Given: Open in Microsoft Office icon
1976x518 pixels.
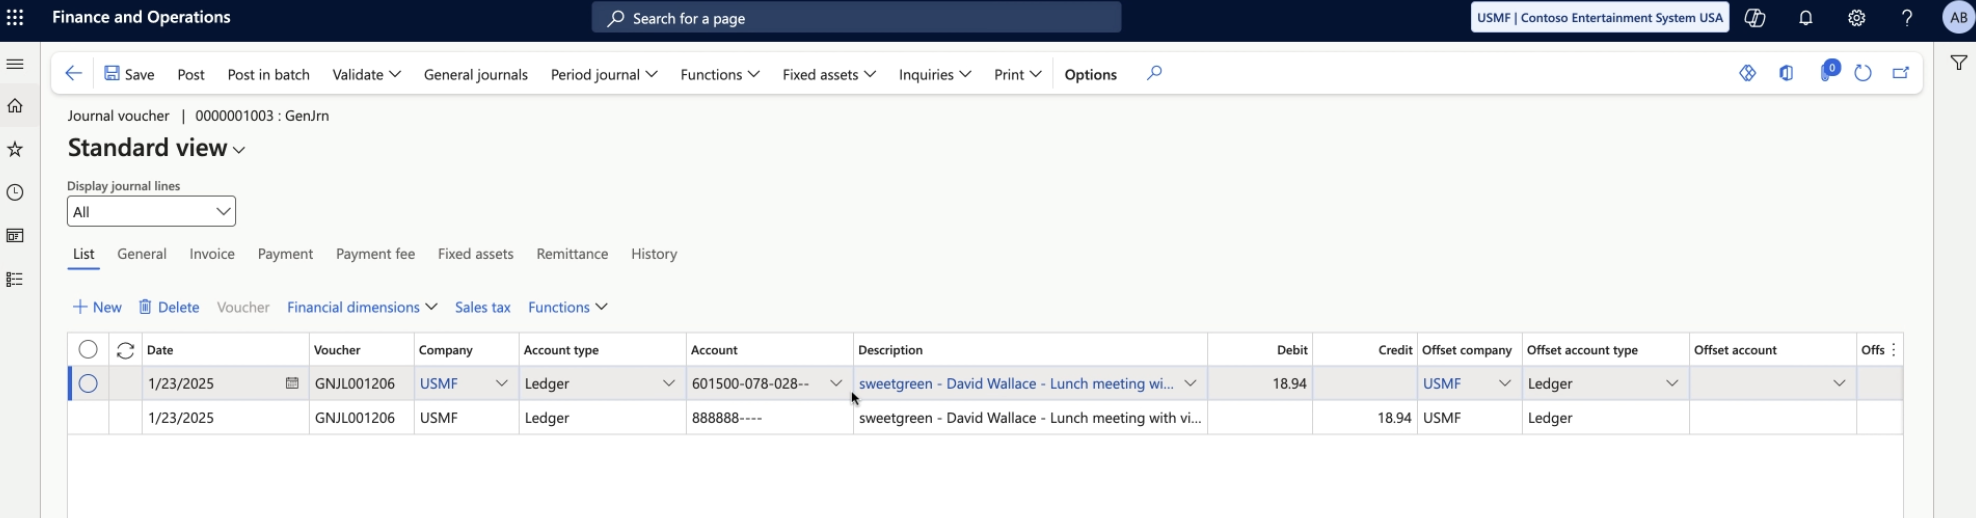Looking at the screenshot, I should [1786, 73].
